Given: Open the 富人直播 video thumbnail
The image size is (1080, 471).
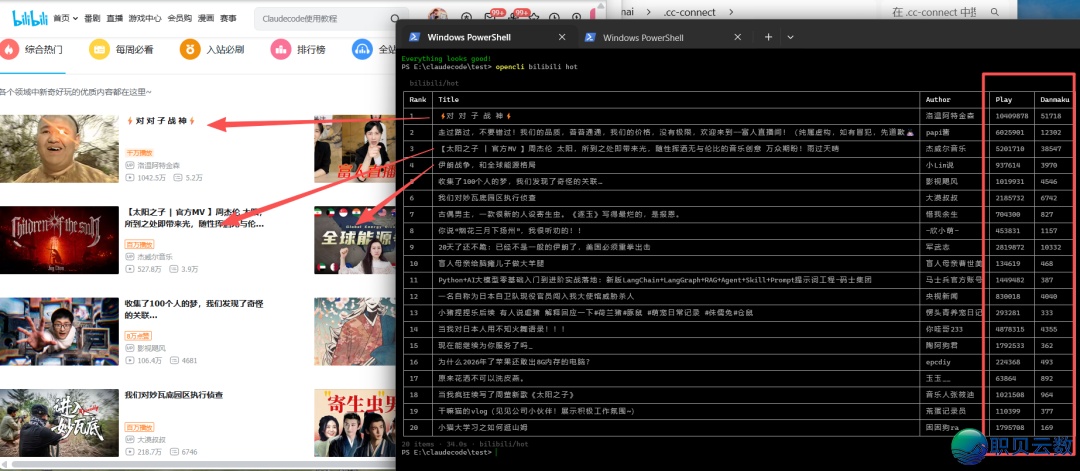Looking at the screenshot, I should 355,149.
